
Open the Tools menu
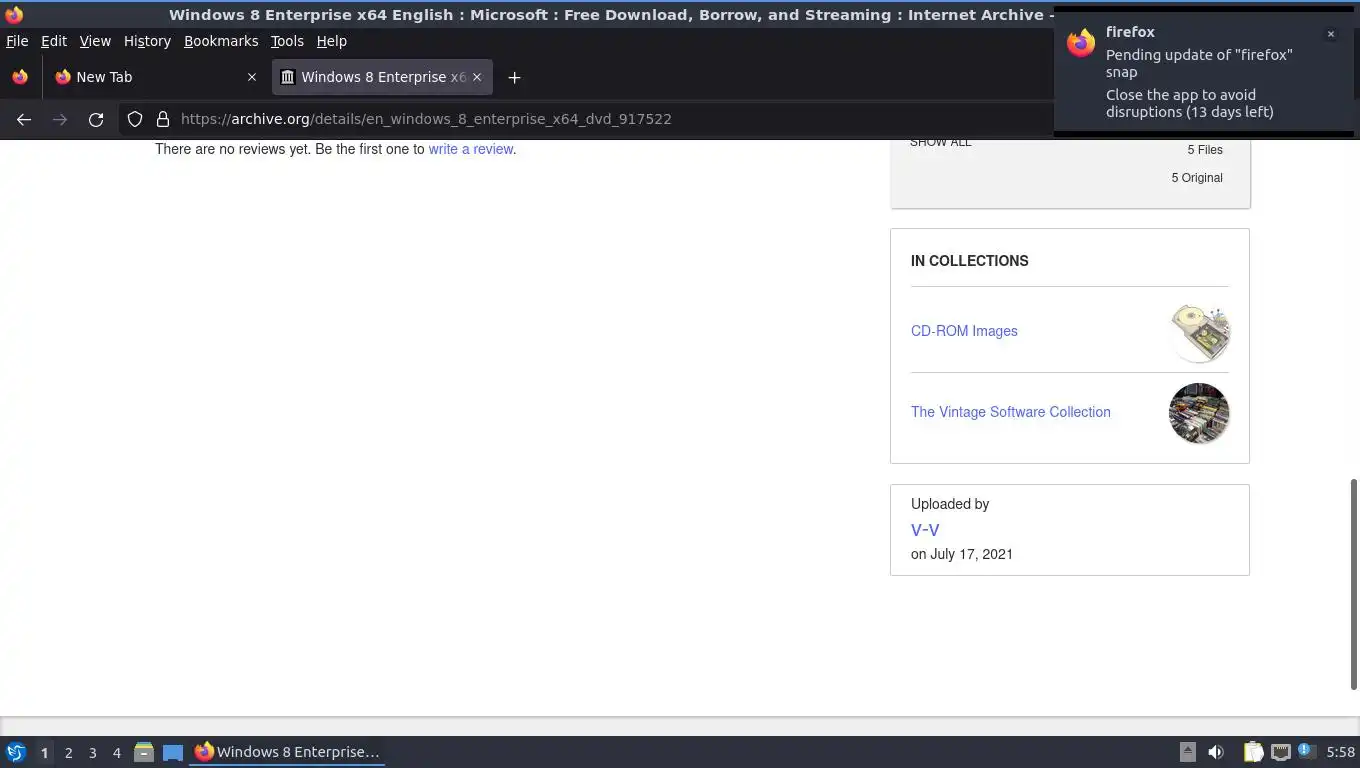point(287,41)
